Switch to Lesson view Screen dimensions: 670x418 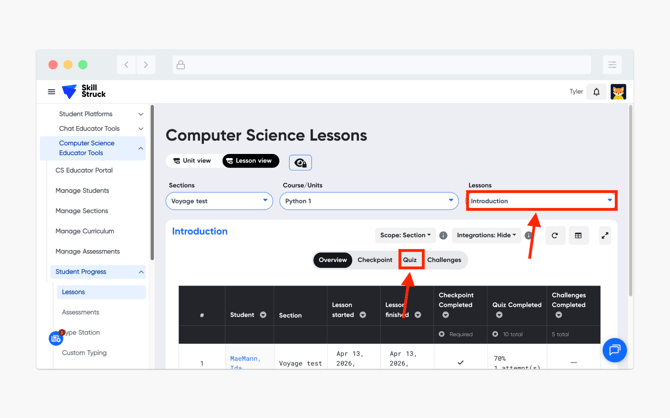pos(250,161)
